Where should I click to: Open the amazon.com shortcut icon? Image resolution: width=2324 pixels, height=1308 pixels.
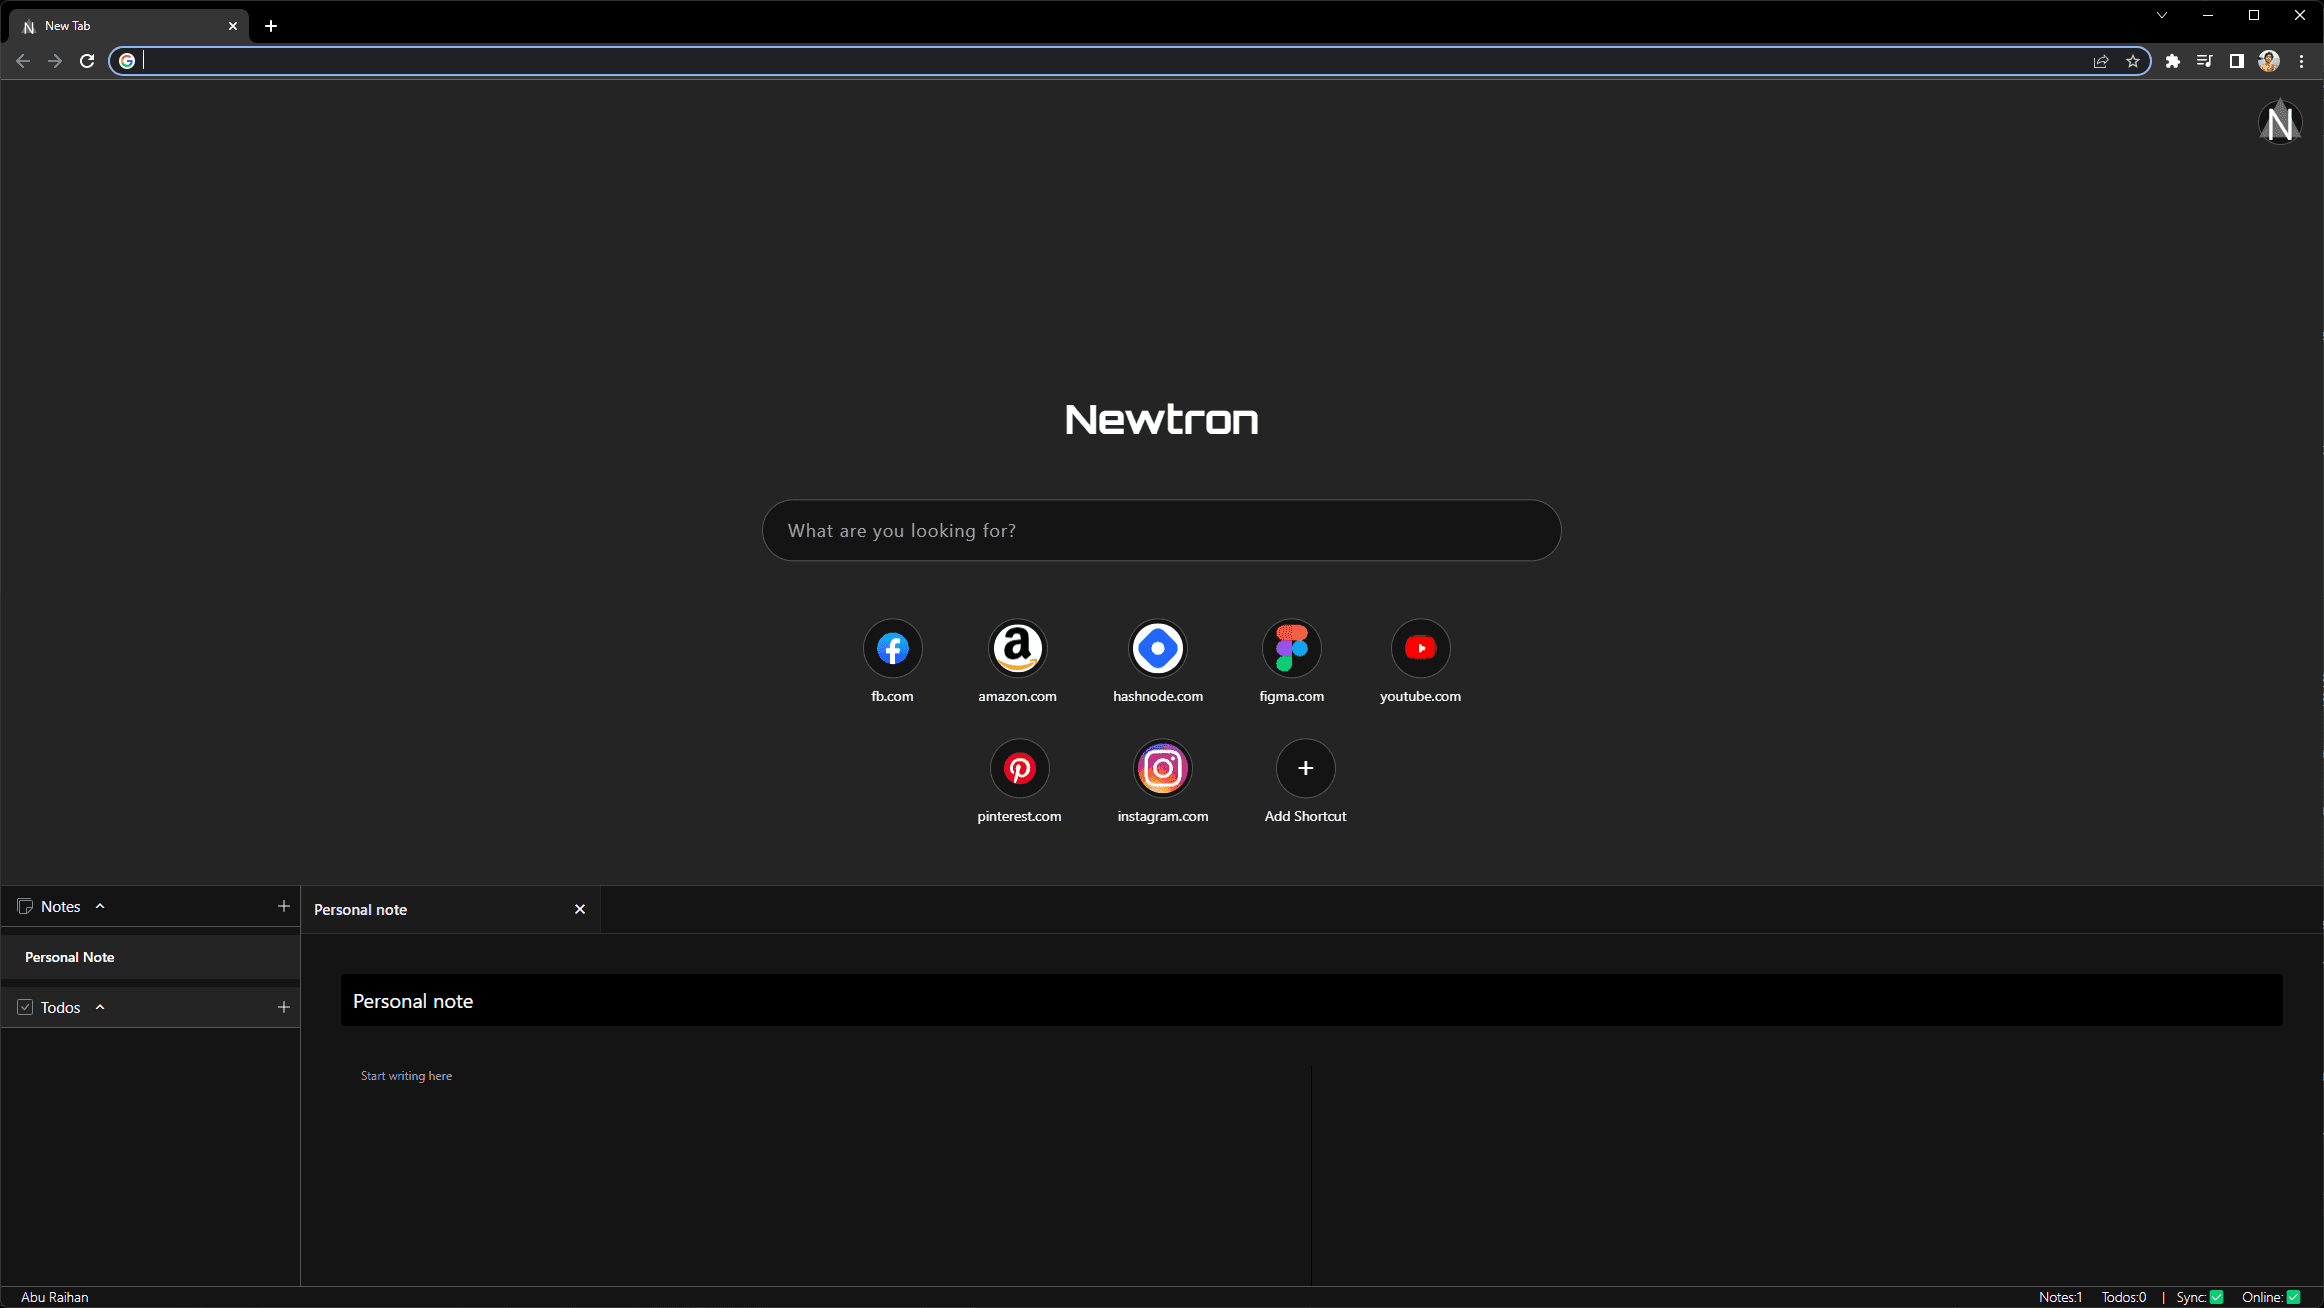click(1017, 648)
